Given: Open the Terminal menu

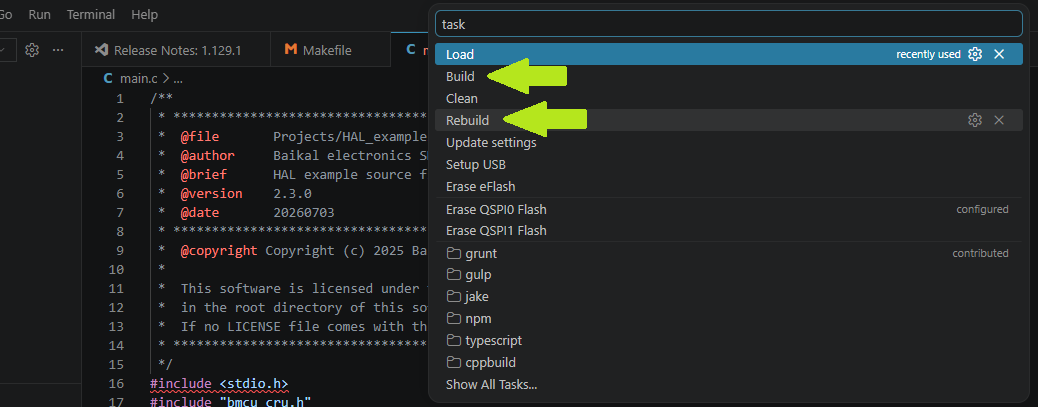Looking at the screenshot, I should point(91,14).
